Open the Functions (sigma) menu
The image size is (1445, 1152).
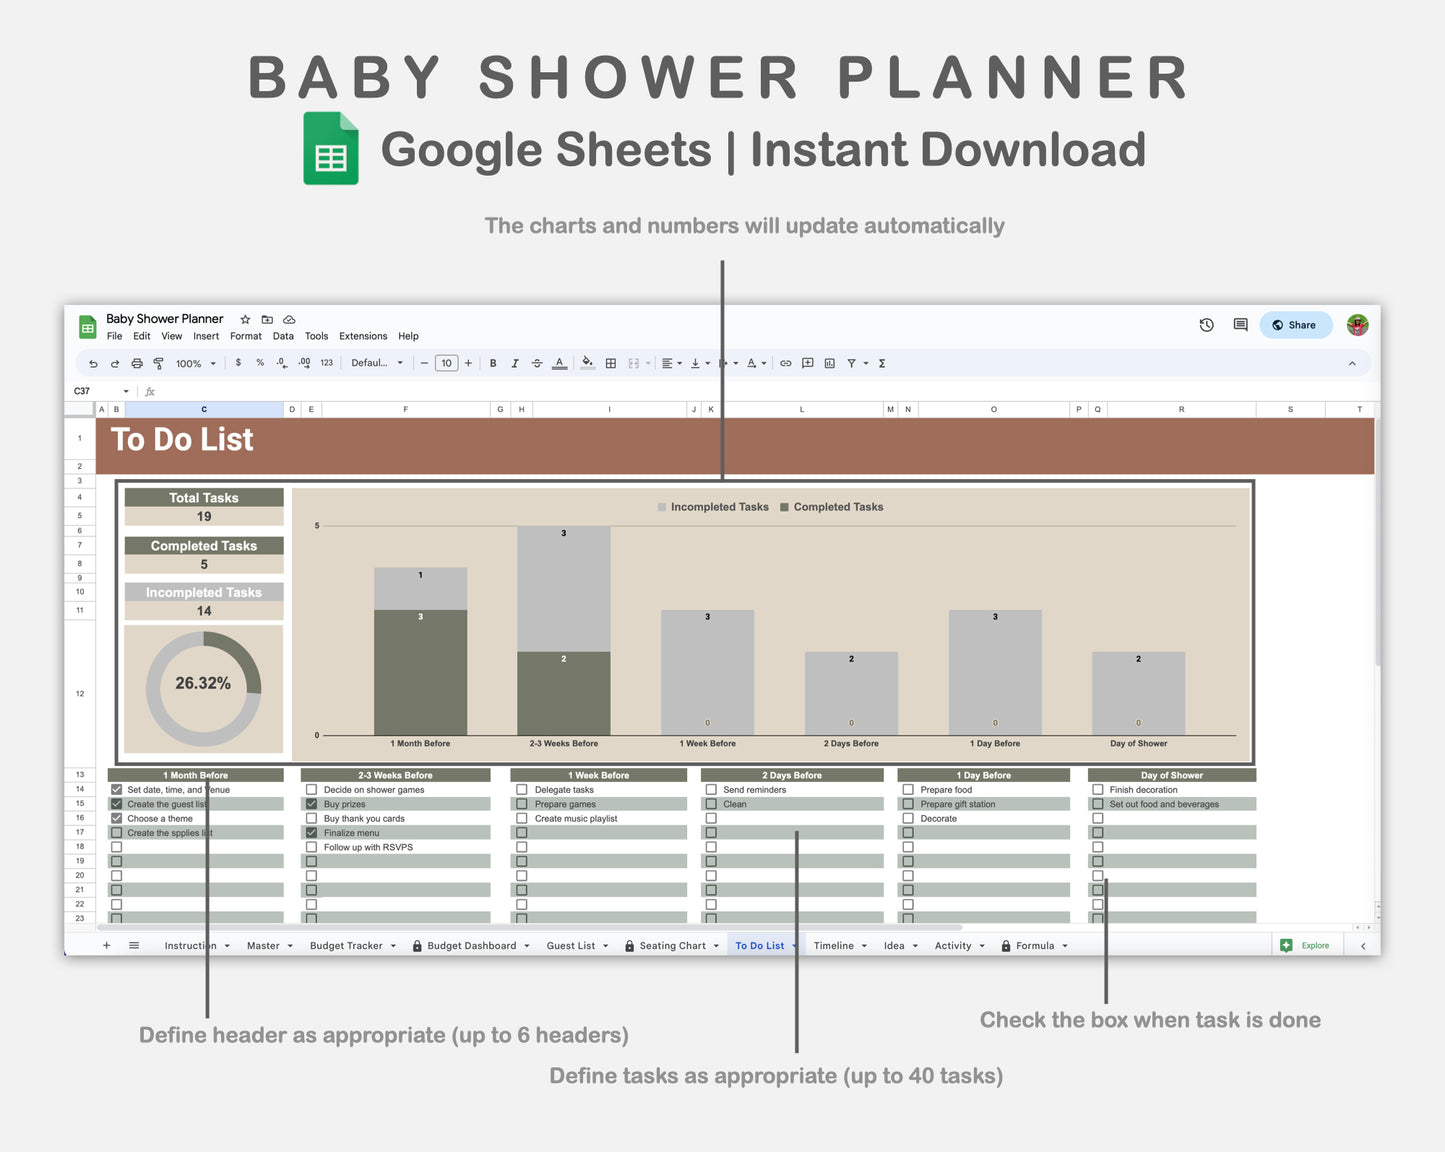(881, 363)
